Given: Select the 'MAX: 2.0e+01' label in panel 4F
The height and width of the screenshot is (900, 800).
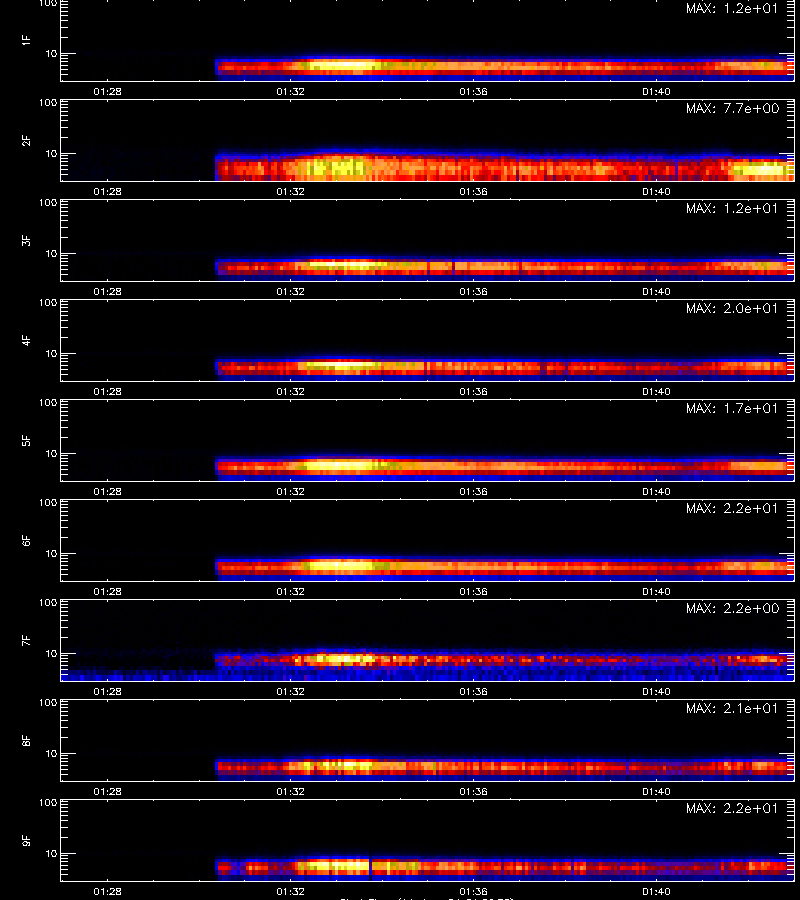Looking at the screenshot, I should pyautogui.click(x=732, y=308).
